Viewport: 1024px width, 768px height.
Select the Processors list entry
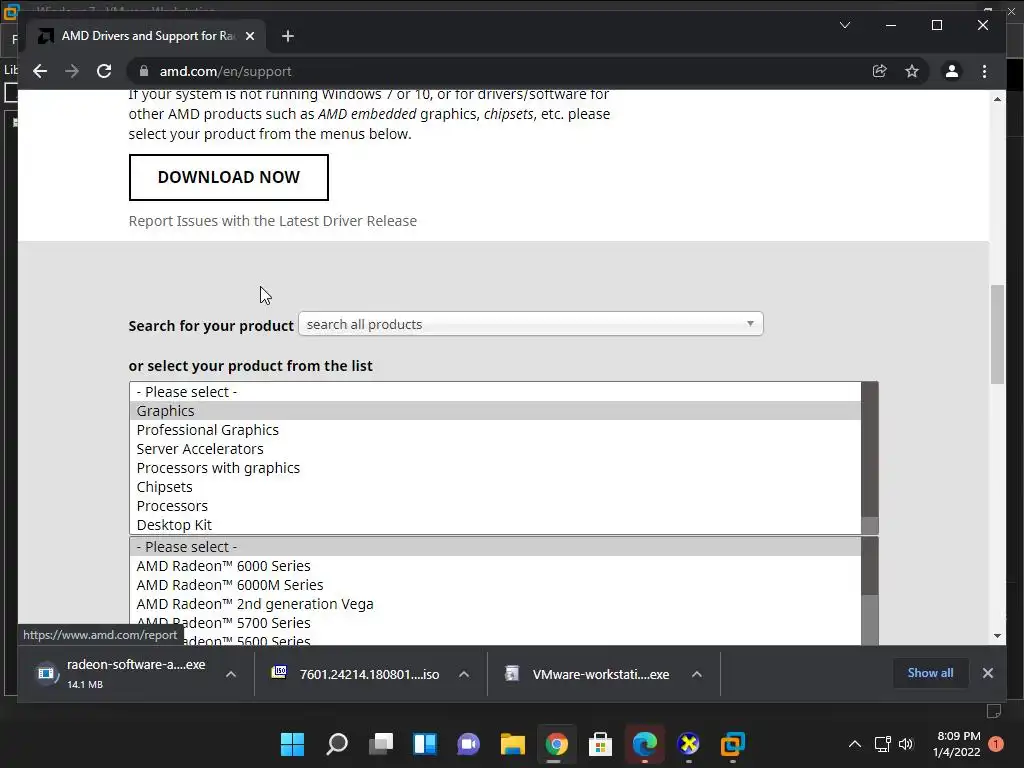495,505
